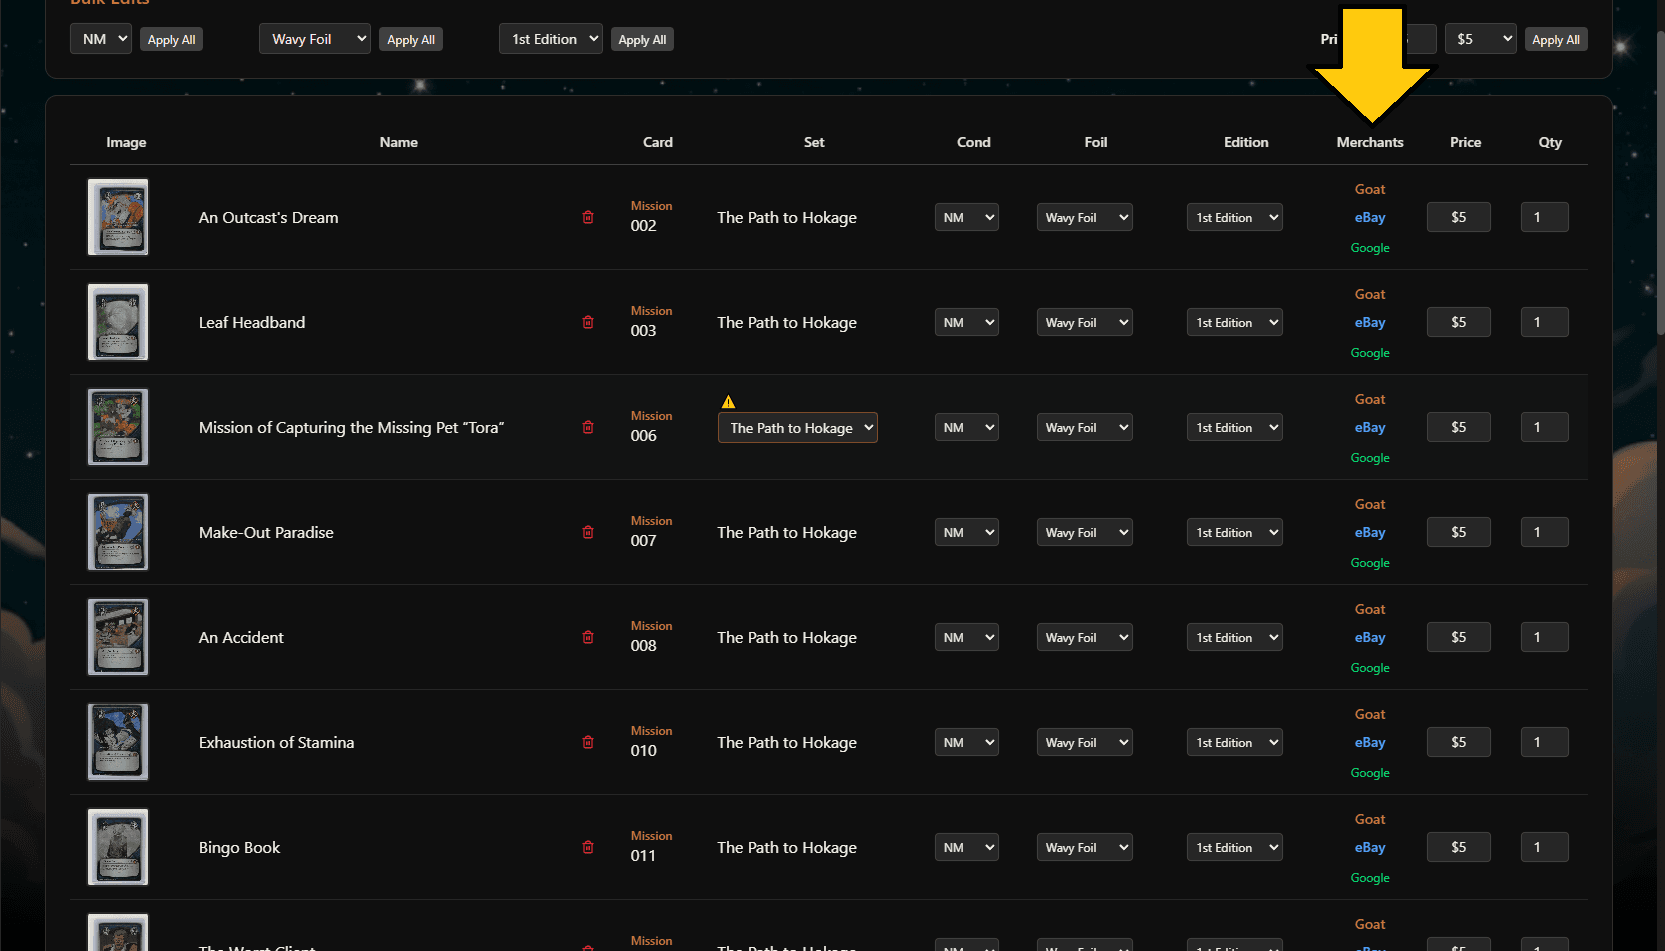The height and width of the screenshot is (951, 1665).
Task: Open the bulk Wavy Foil dropdown
Action: [314, 38]
